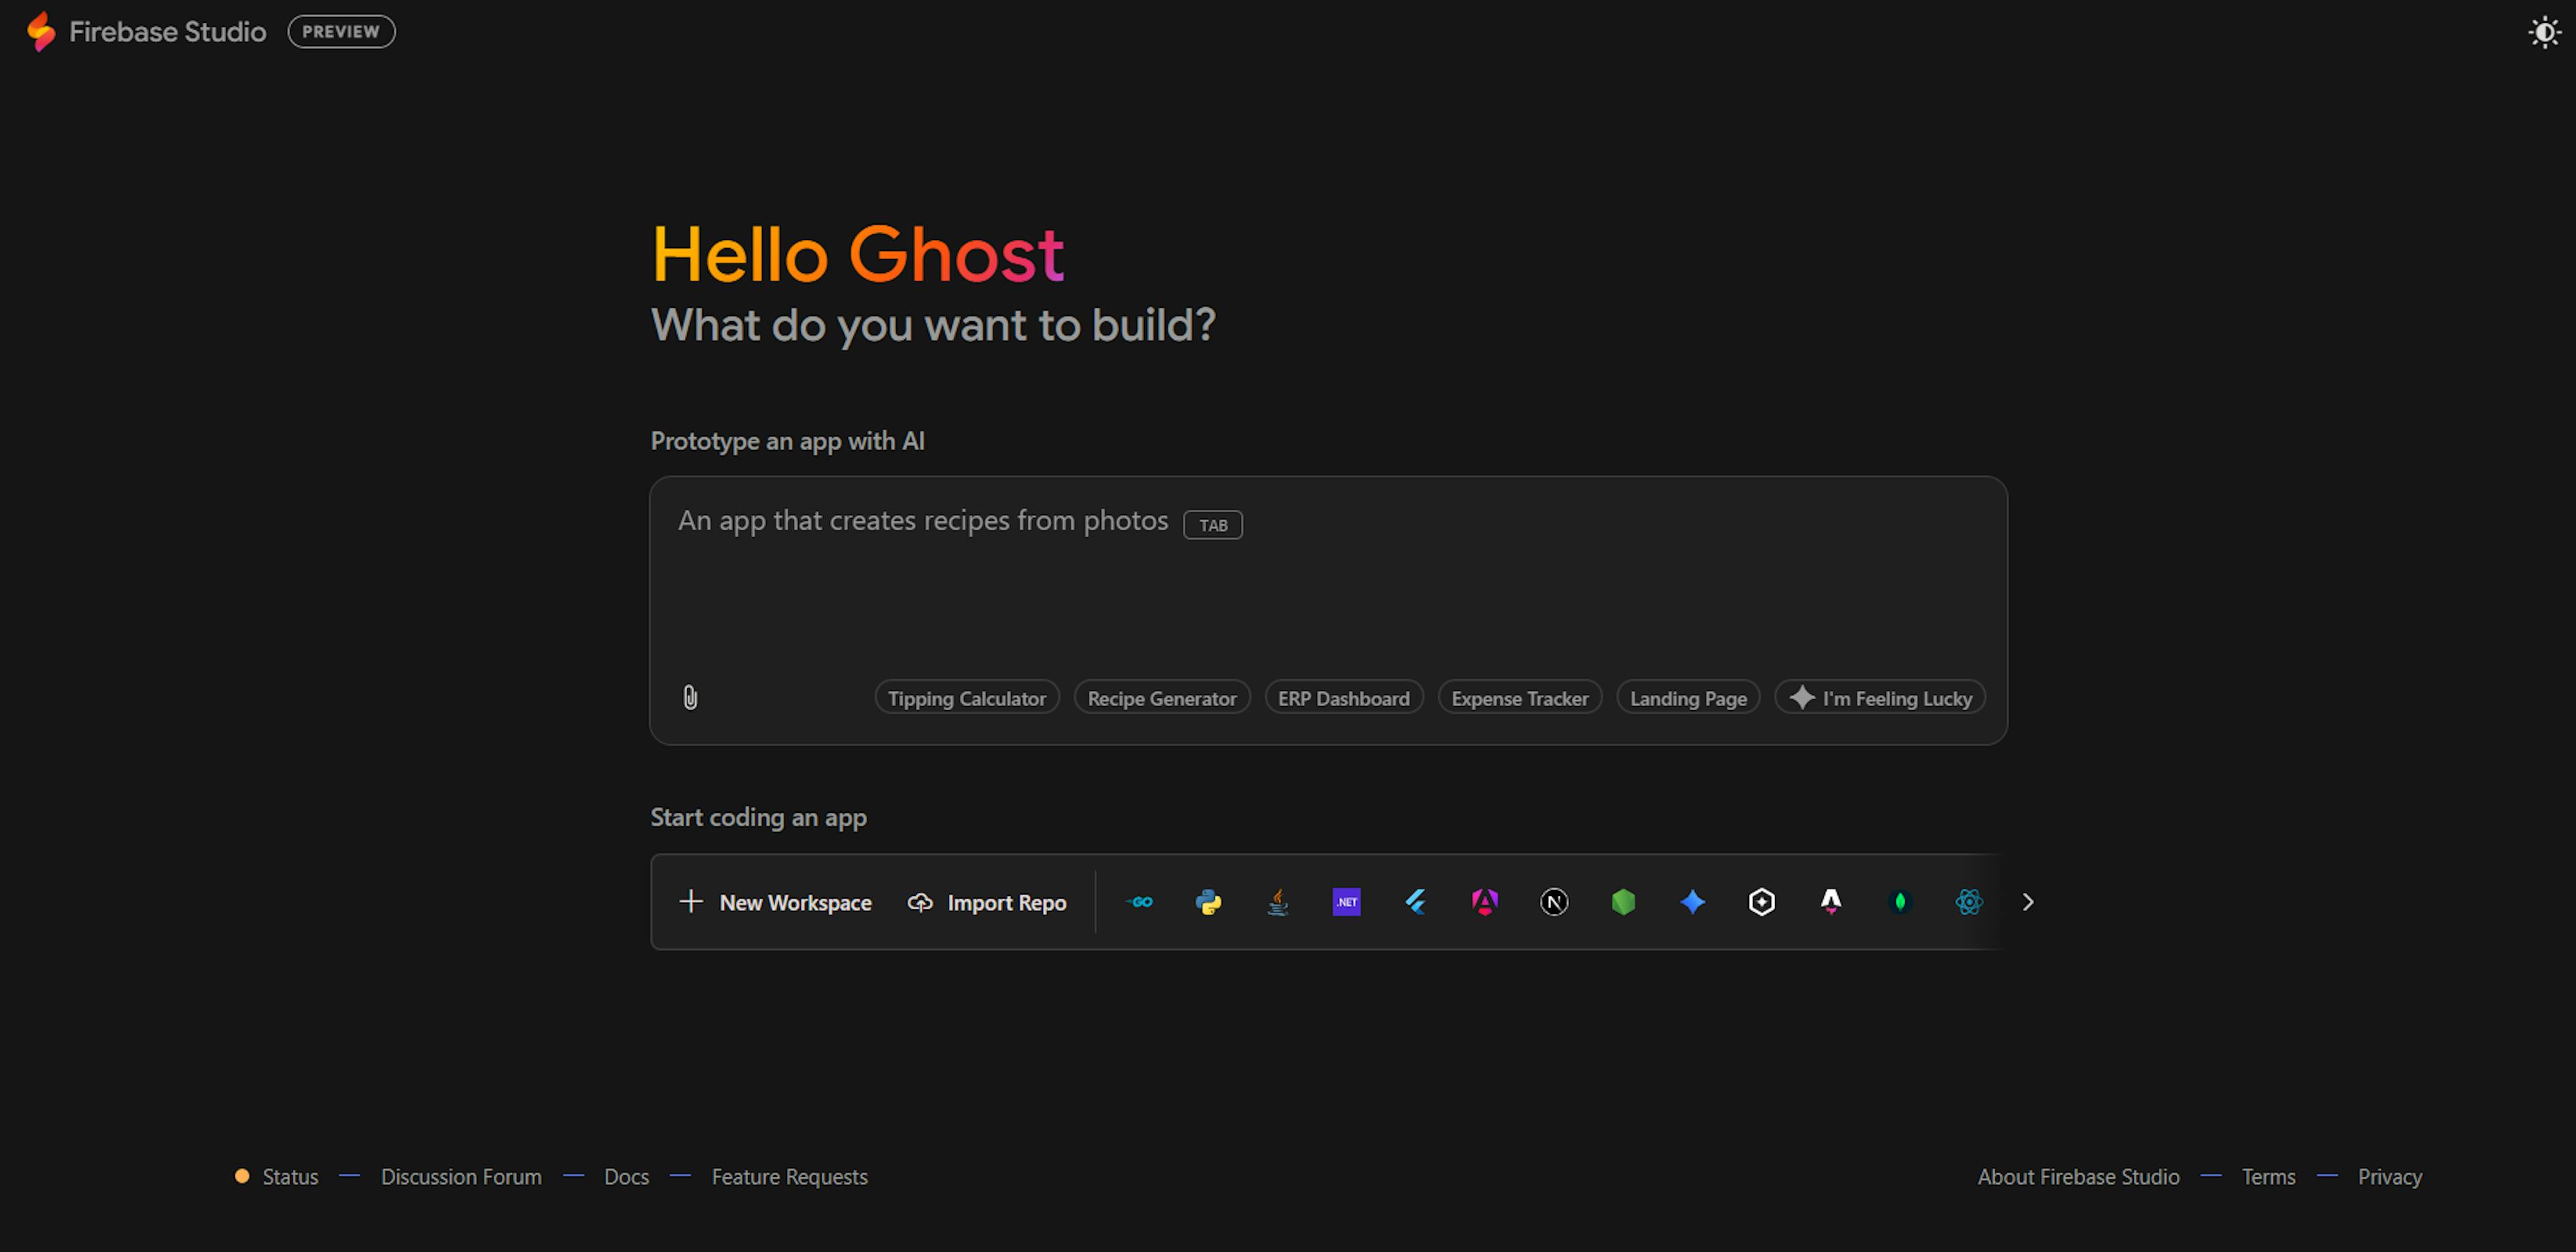Pick the Java template icon
Viewport: 2576px width, 1252px height.
pos(1277,902)
